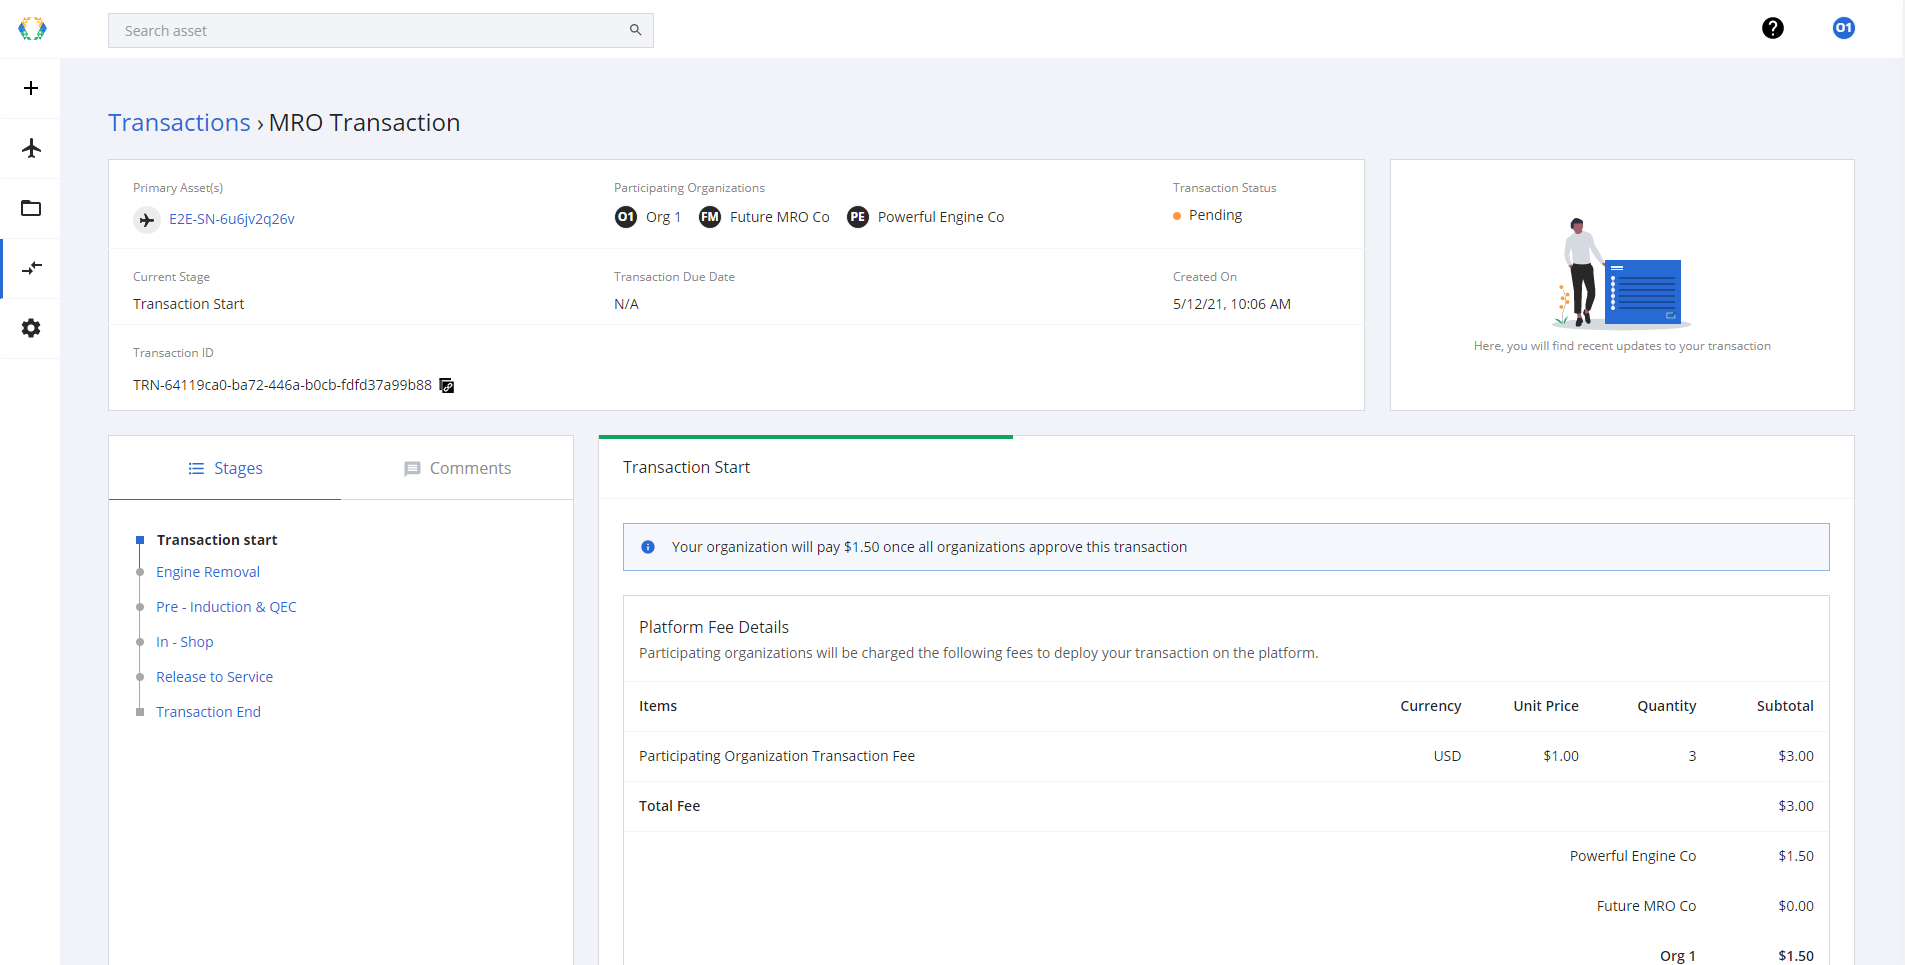This screenshot has height=965, width=1905.
Task: Select the In - Shop stage
Action: pos(185,642)
